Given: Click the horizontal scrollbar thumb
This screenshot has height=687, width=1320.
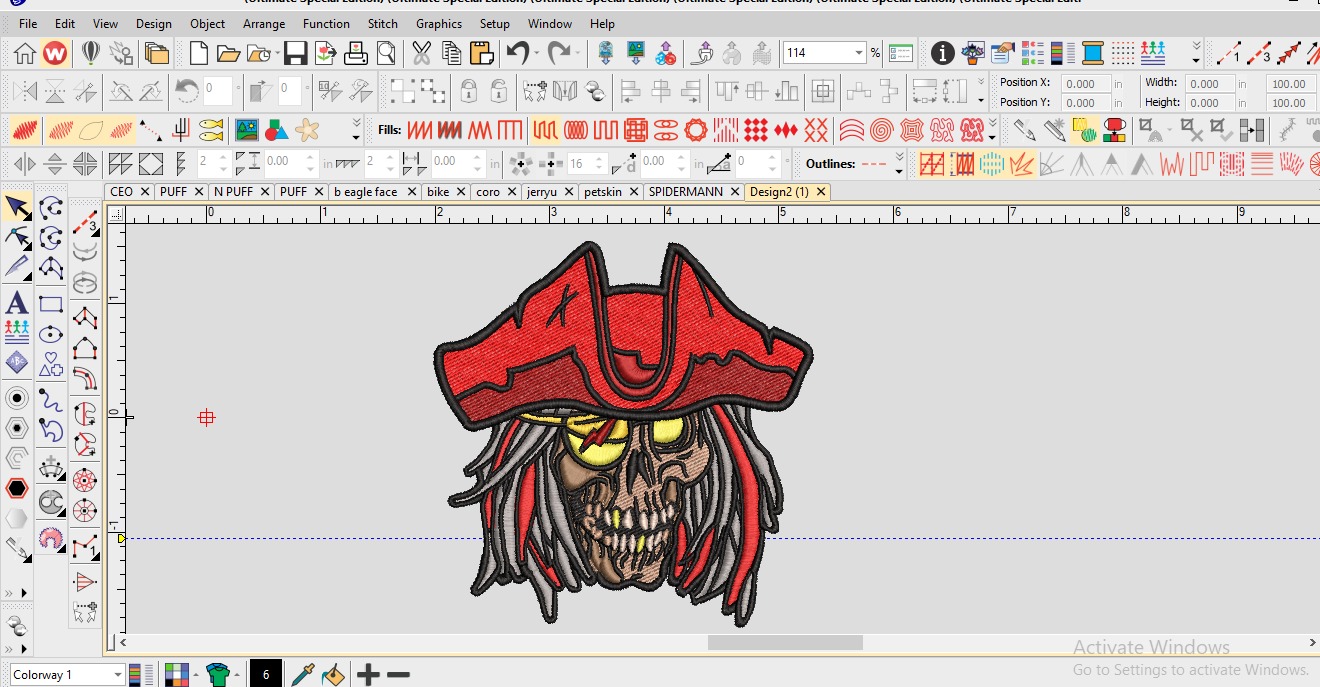Looking at the screenshot, I should tap(785, 643).
